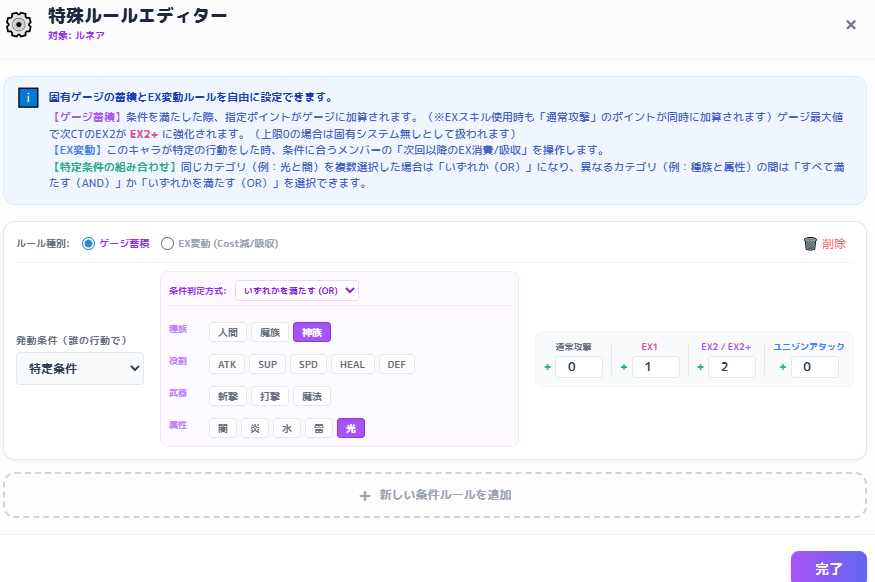Switch rule type to EX変動 (Cost減/吸収)
875x582 pixels.
[168, 242]
